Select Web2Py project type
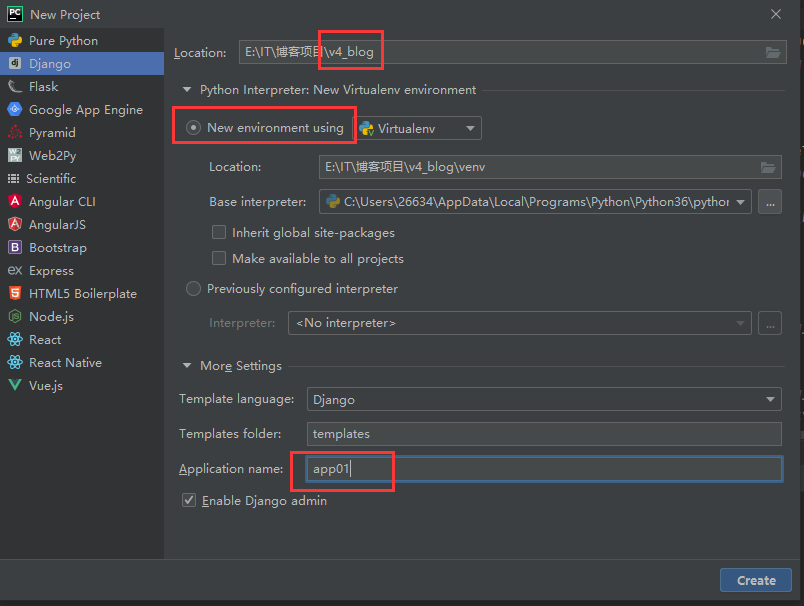This screenshot has height=606, width=804. point(82,155)
